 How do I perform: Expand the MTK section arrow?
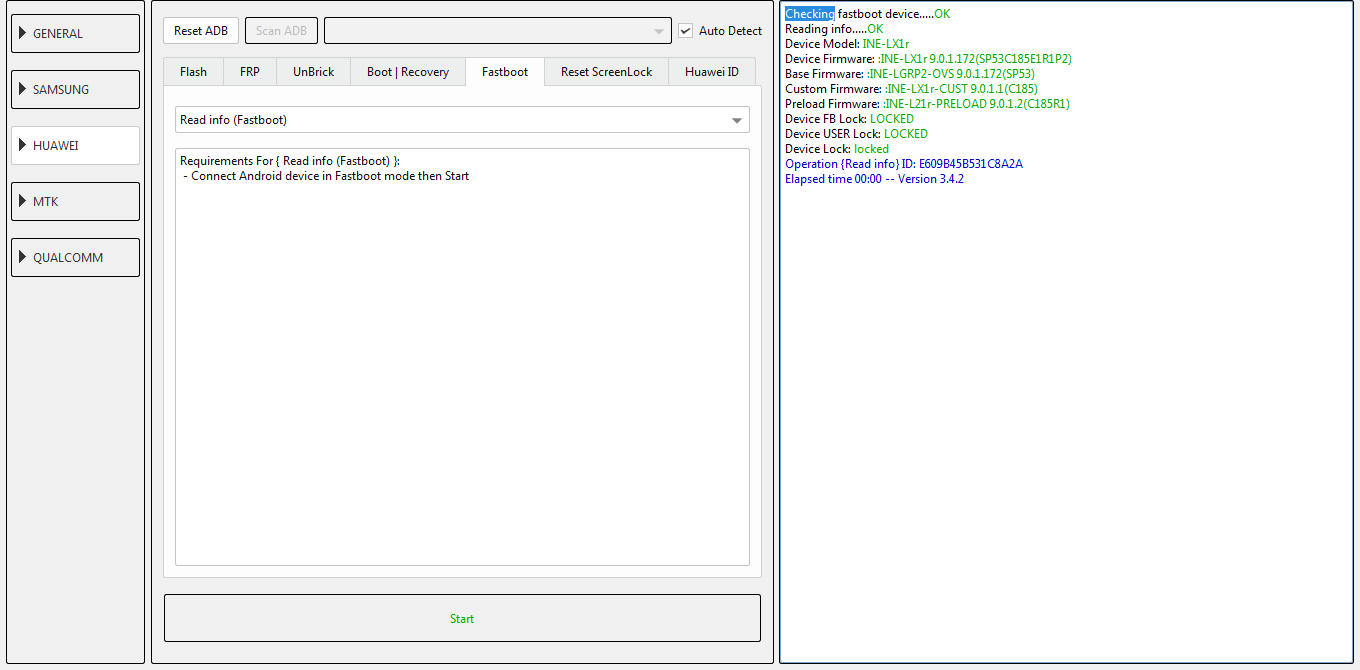(22, 201)
